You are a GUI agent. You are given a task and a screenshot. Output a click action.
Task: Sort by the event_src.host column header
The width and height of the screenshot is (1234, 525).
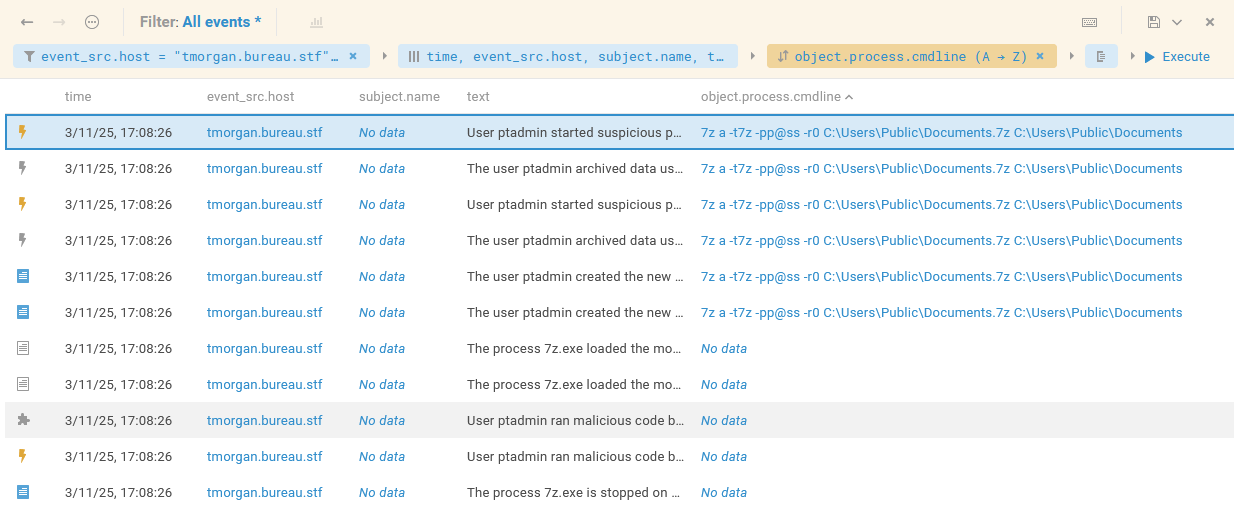(250, 97)
